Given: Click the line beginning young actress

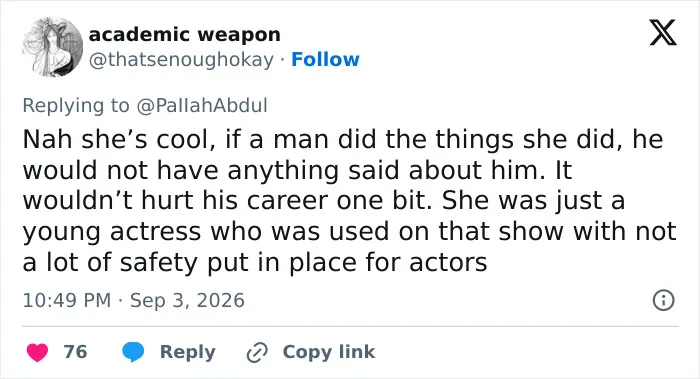Looking at the screenshot, I should (350, 232).
